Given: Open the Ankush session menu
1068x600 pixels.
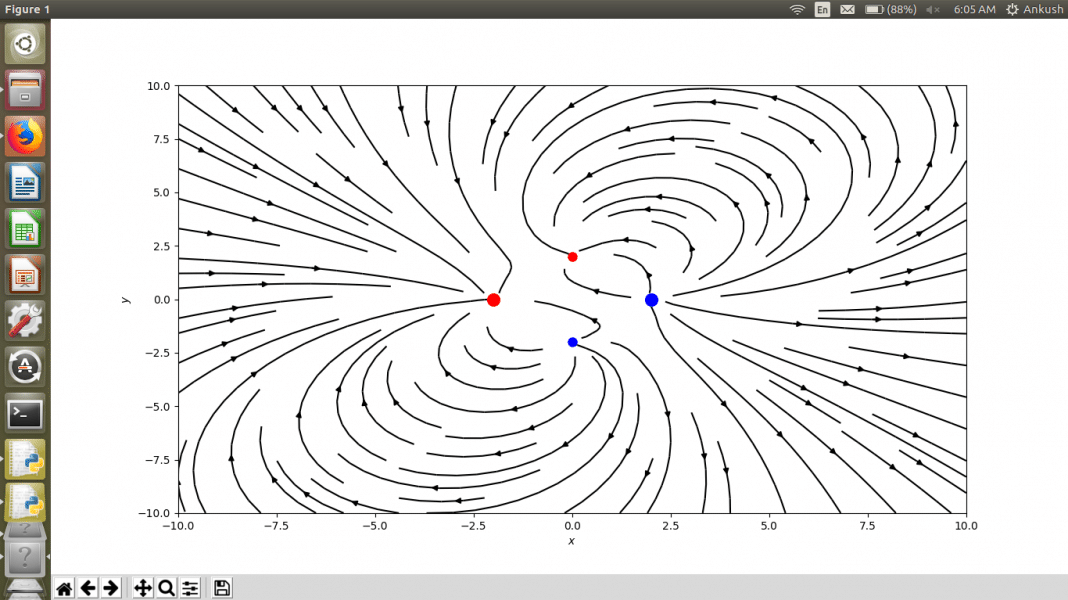Looking at the screenshot, I should (1034, 9).
